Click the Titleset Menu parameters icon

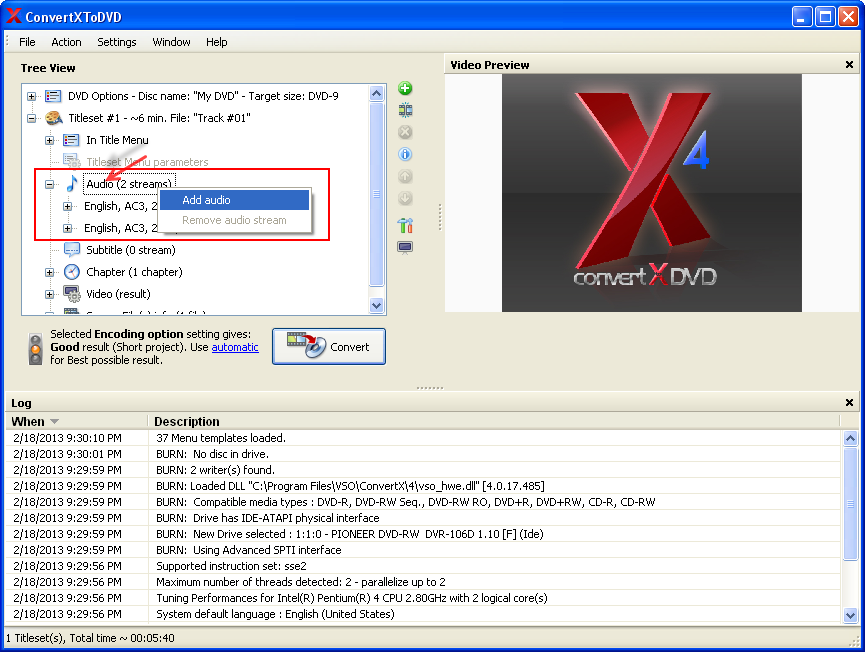click(x=72, y=161)
